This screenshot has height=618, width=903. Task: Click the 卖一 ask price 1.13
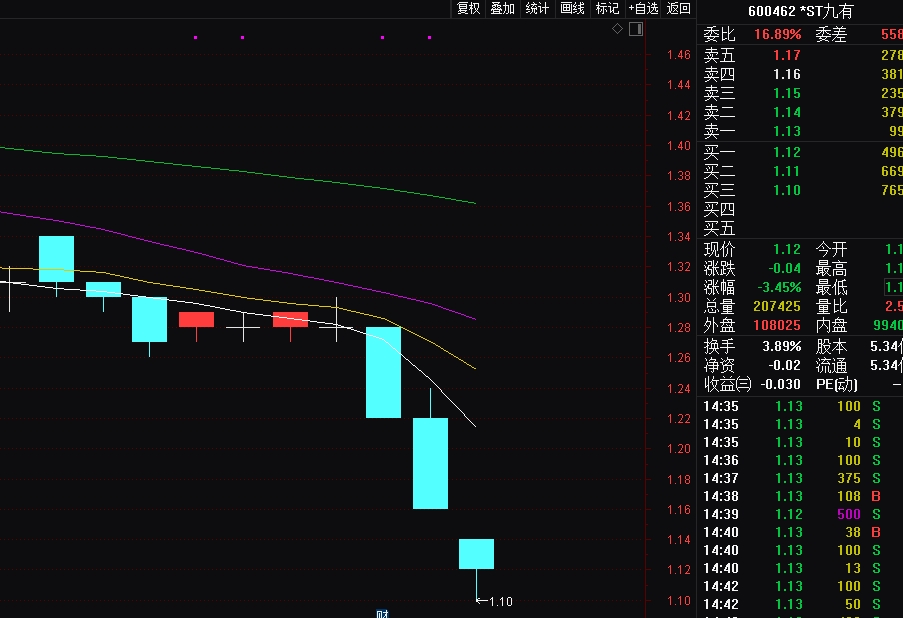coord(787,131)
